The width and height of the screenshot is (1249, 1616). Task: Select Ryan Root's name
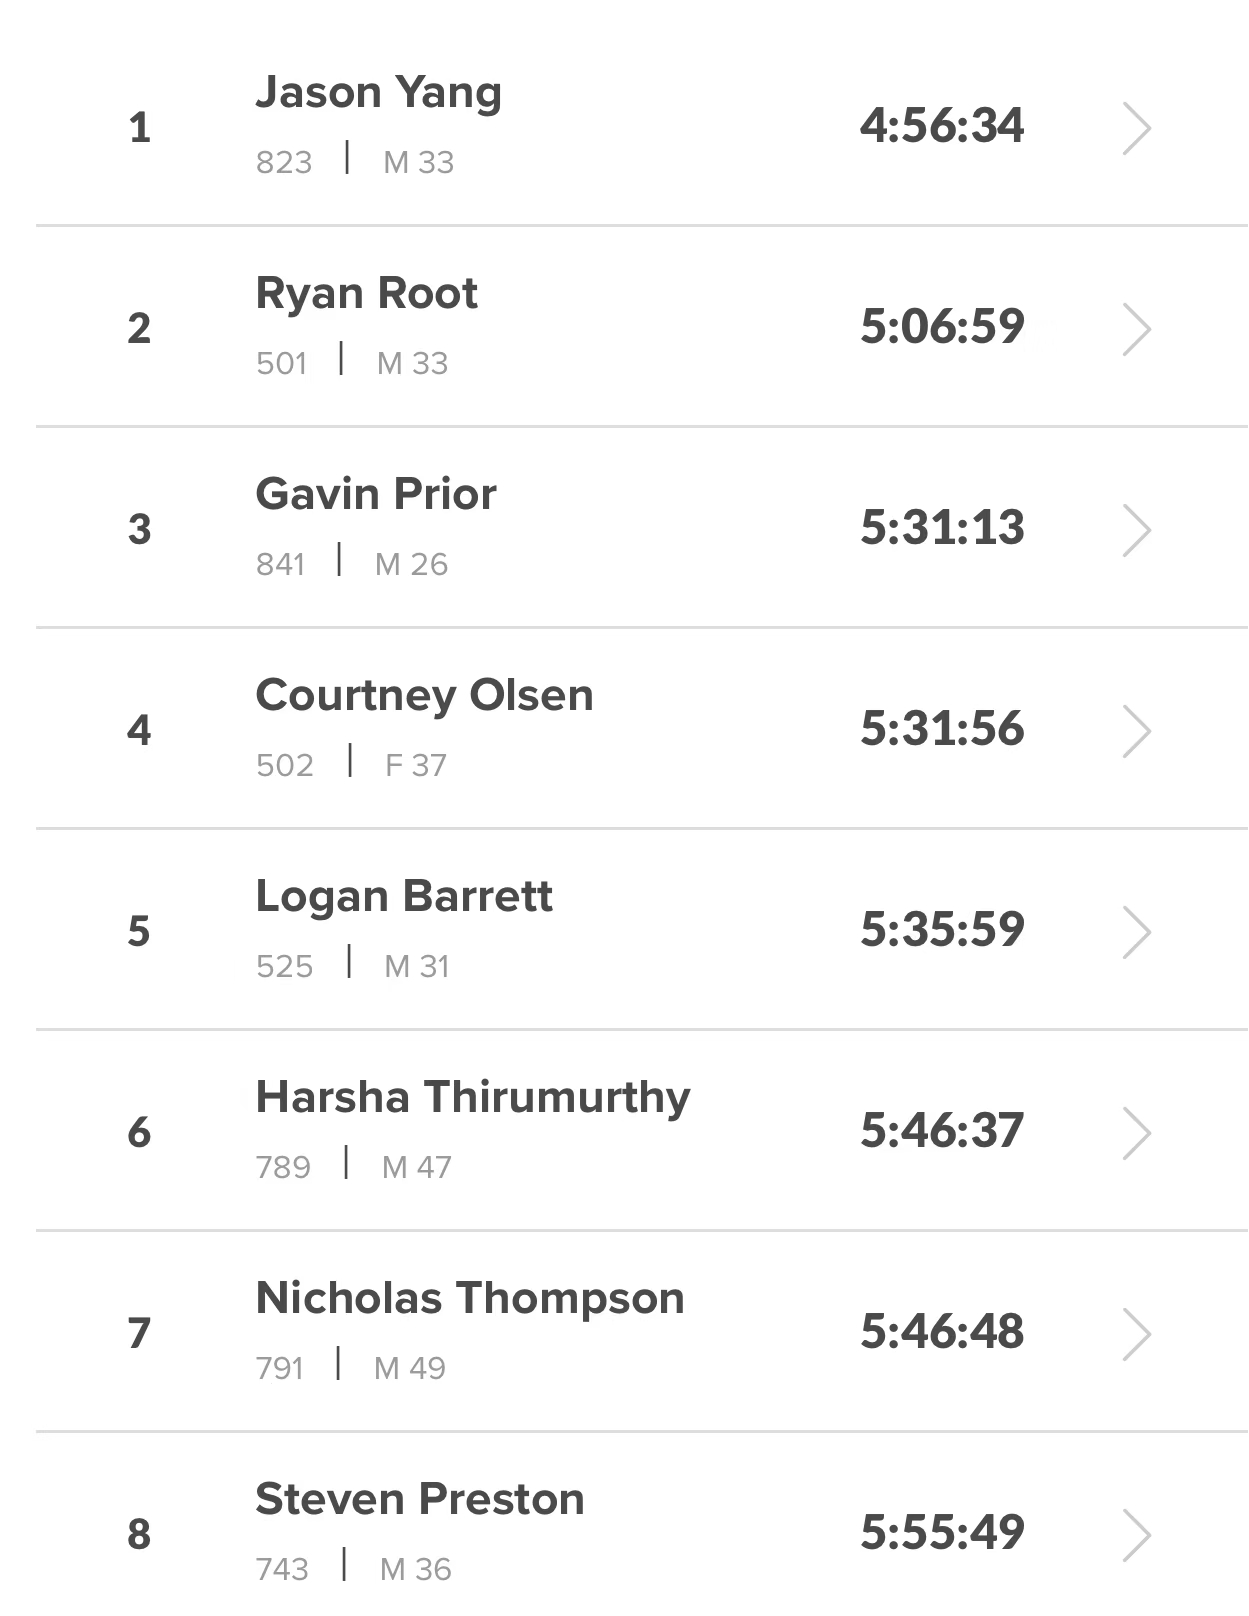(366, 294)
